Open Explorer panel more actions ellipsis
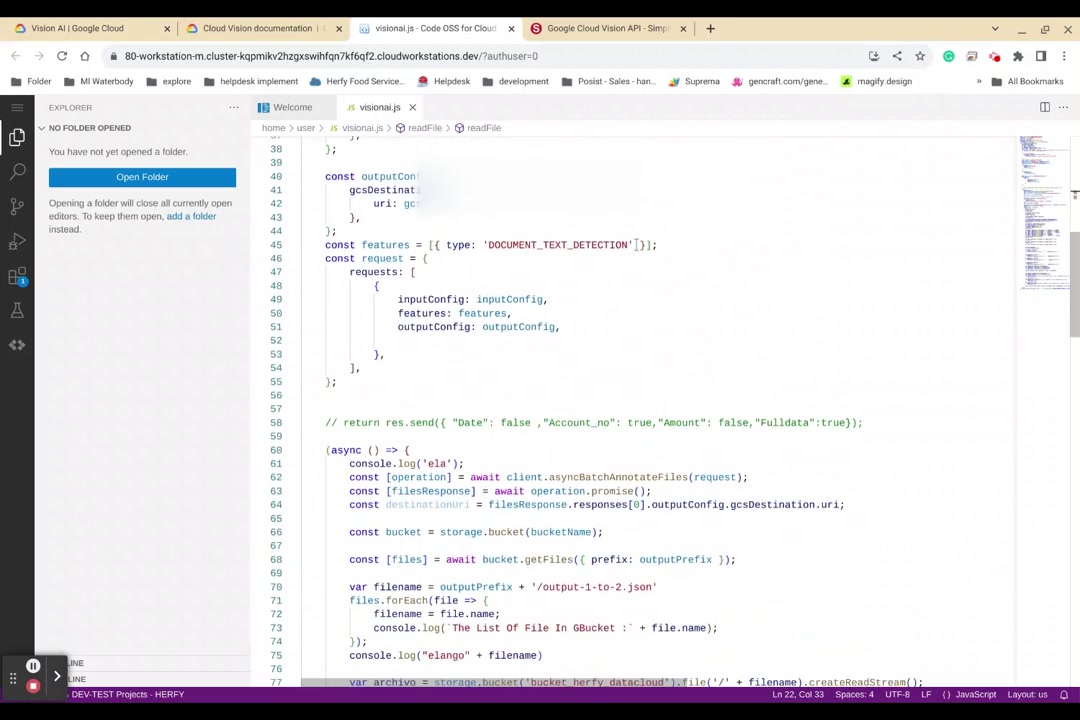Image resolution: width=1080 pixels, height=720 pixels. [x=234, y=107]
